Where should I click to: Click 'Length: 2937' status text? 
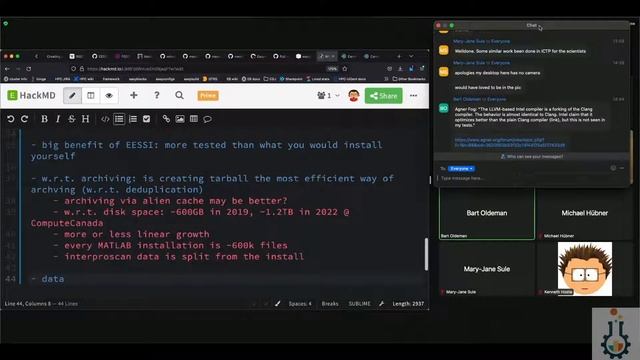coord(408,304)
